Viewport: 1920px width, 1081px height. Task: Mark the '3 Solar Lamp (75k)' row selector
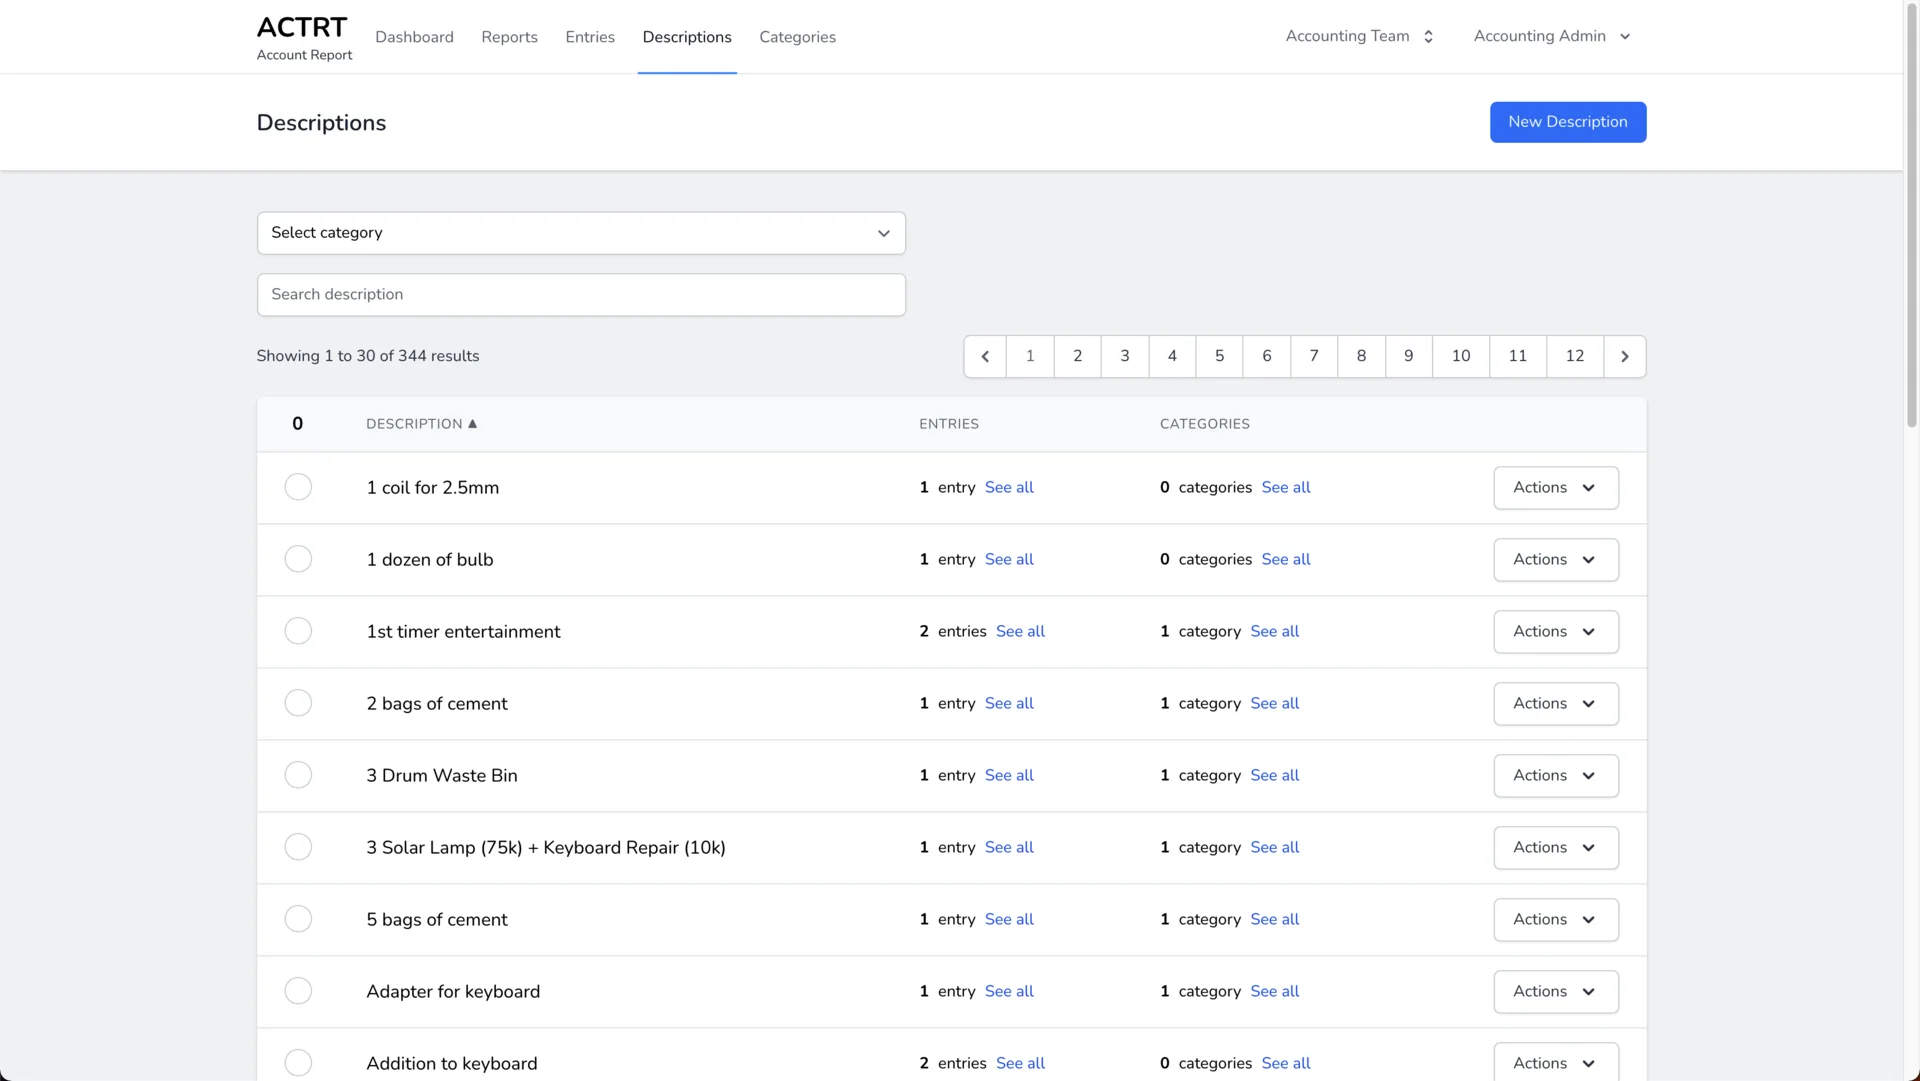pyautogui.click(x=298, y=847)
